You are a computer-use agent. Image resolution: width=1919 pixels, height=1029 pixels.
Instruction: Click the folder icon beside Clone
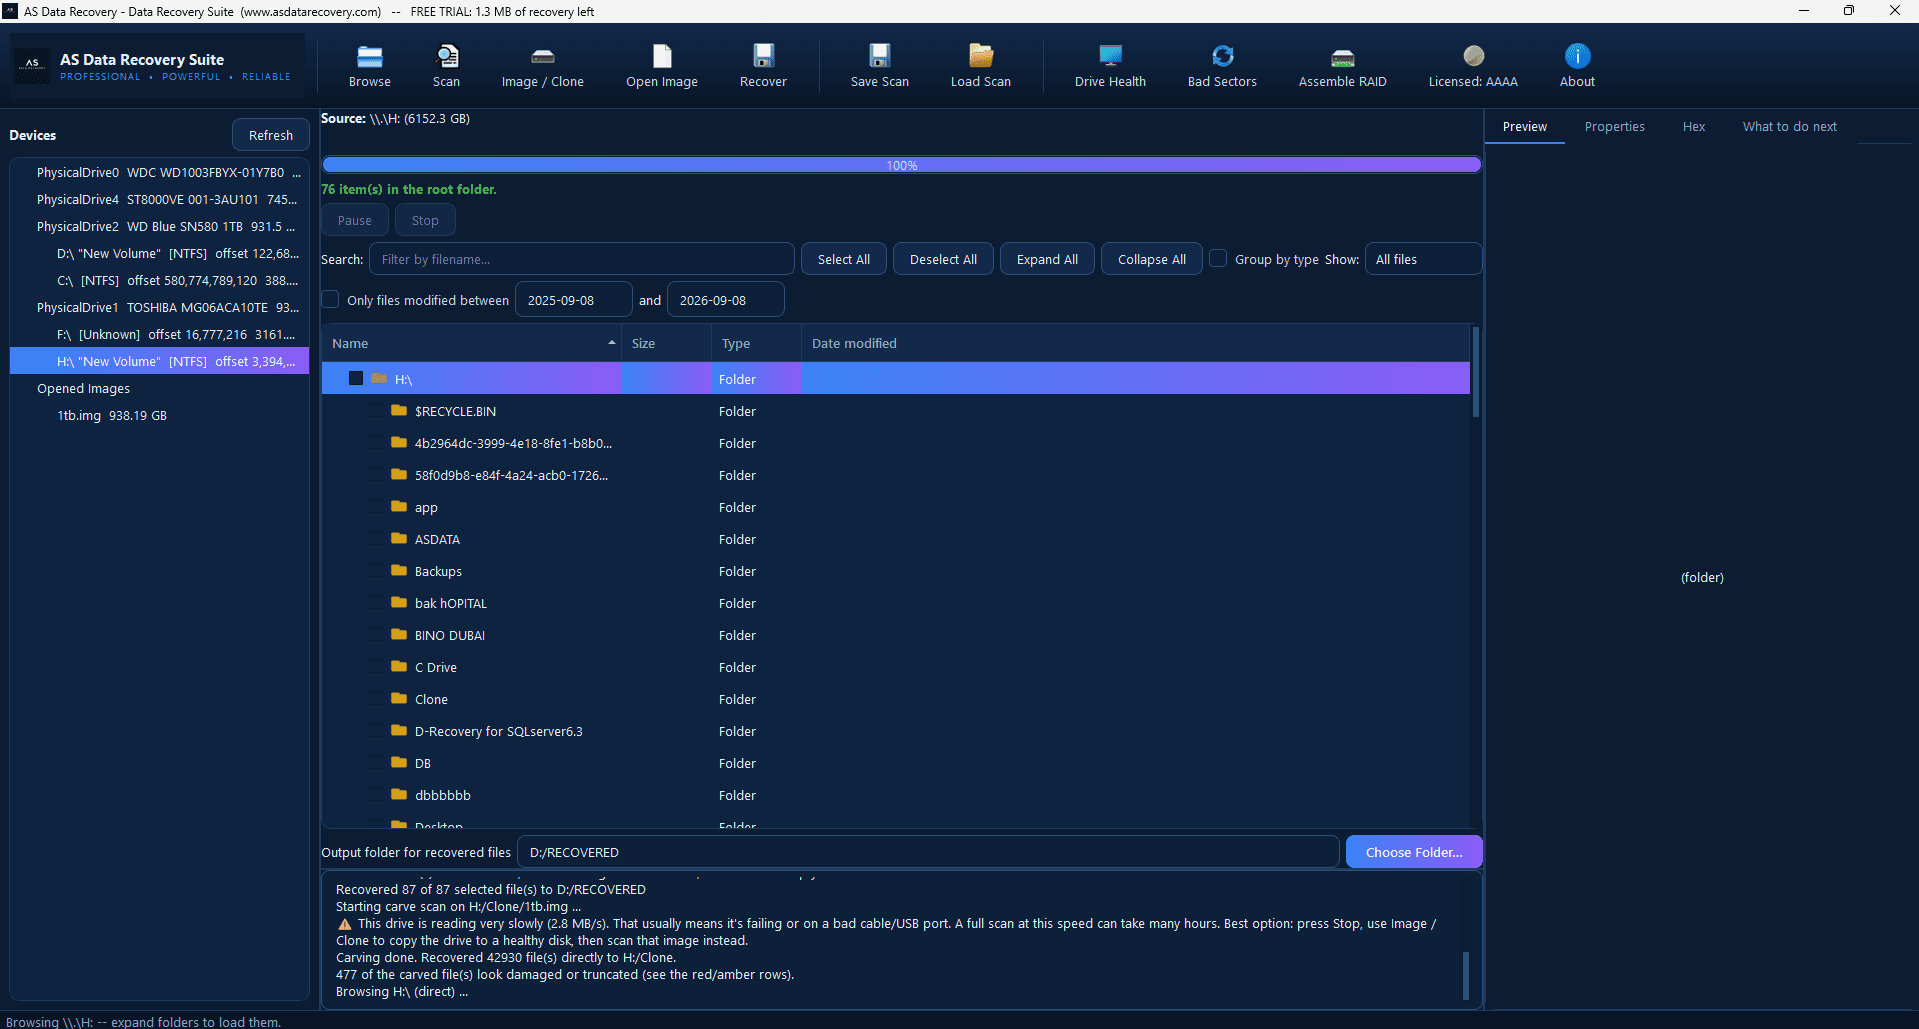tap(399, 698)
